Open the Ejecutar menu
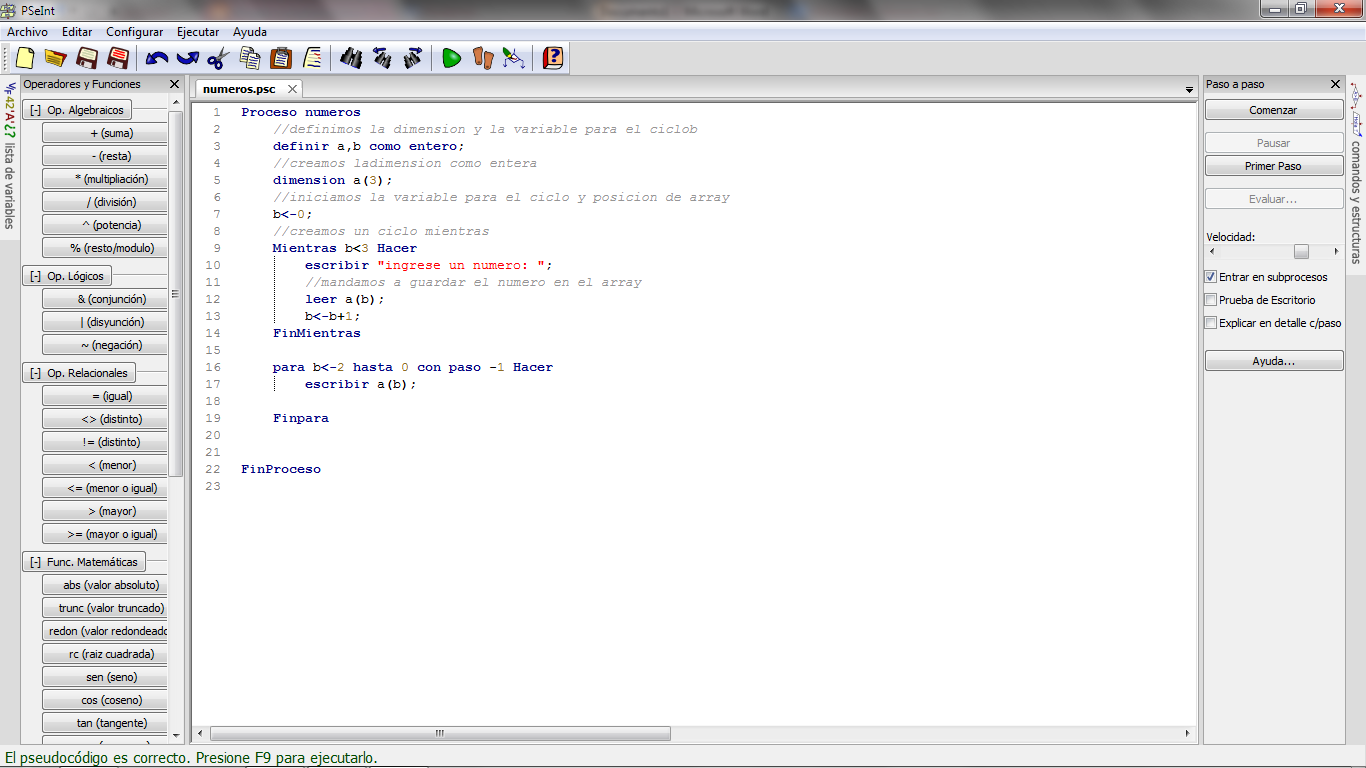 [197, 31]
